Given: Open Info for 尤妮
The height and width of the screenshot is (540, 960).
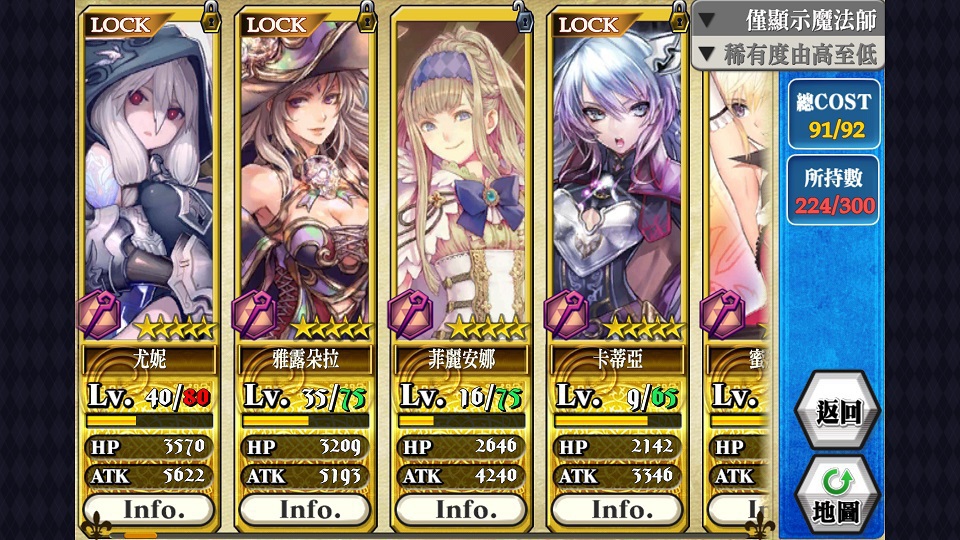Looking at the screenshot, I should coord(149,509).
